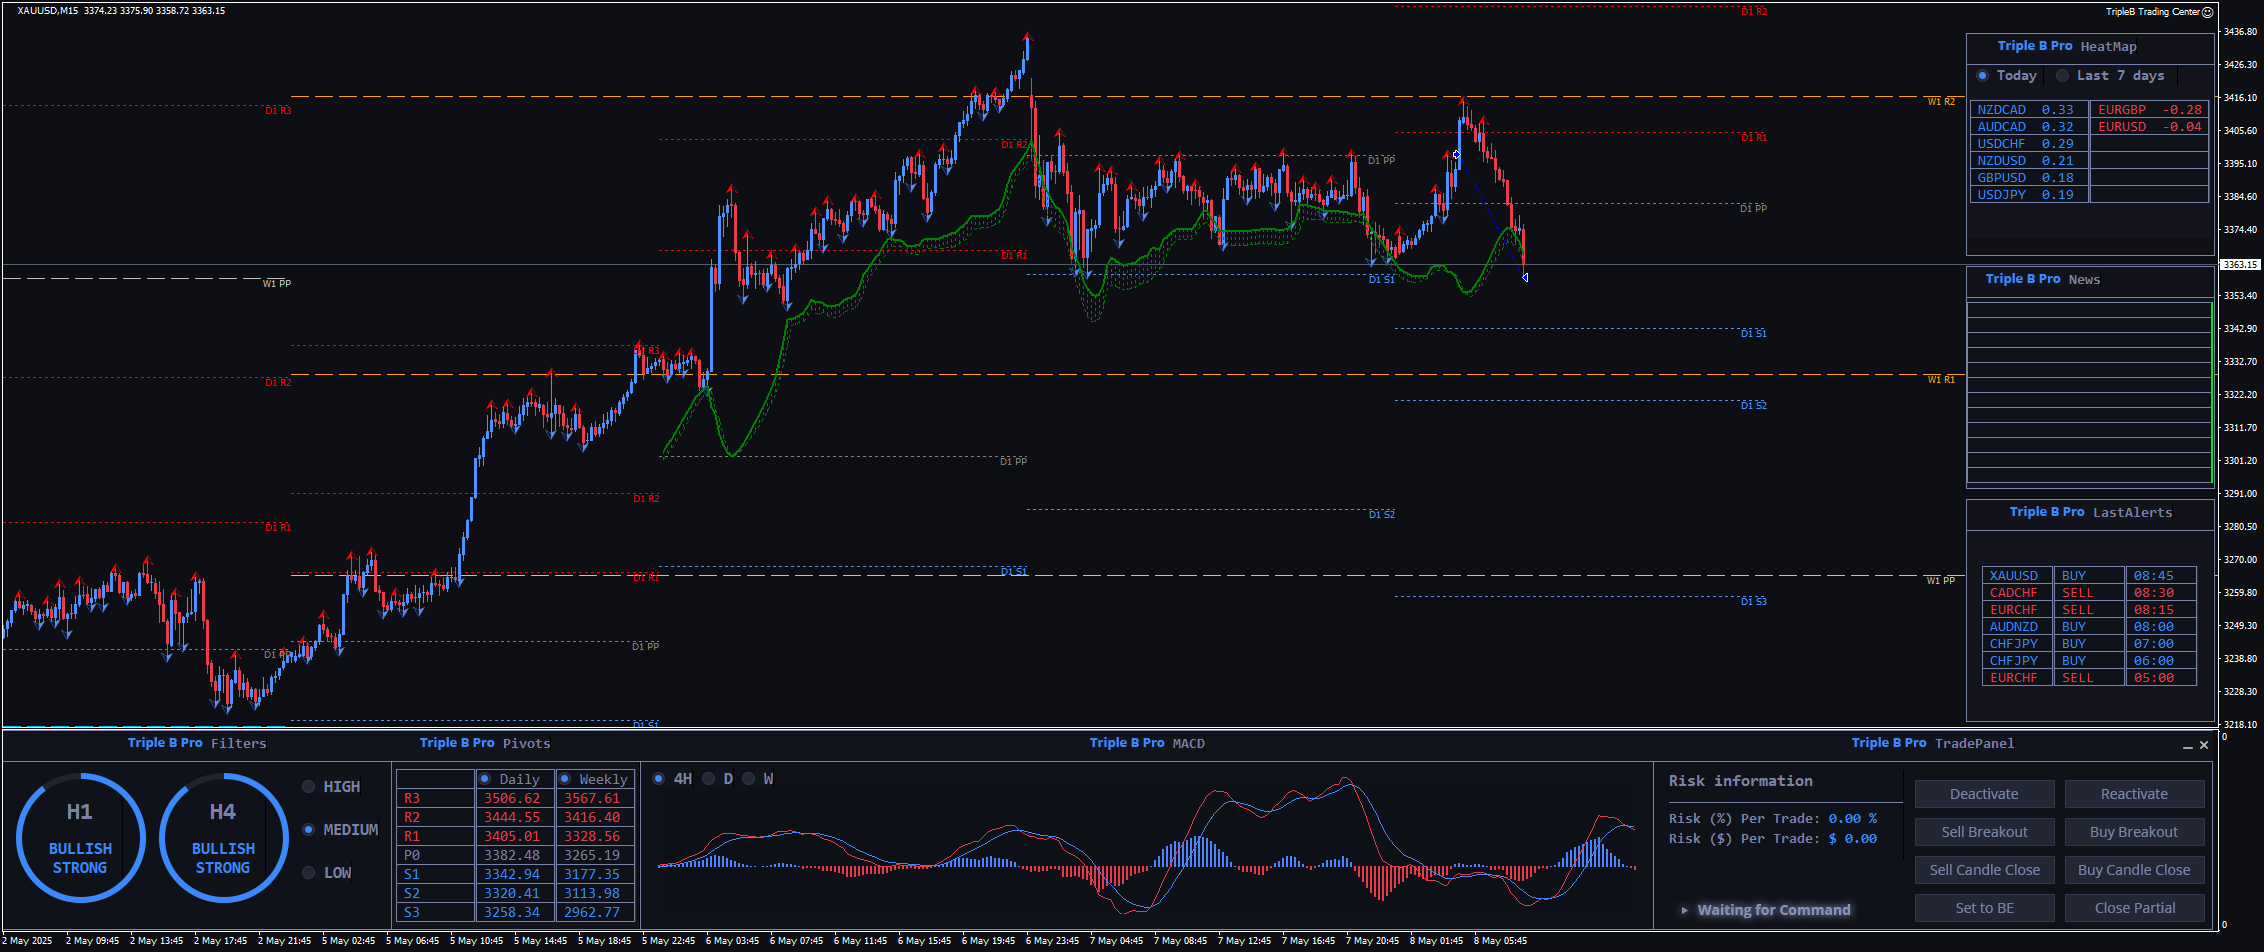Click the TripleB Trading Center smiley icon
Screen dimensions: 2264x952
coord(2208,12)
